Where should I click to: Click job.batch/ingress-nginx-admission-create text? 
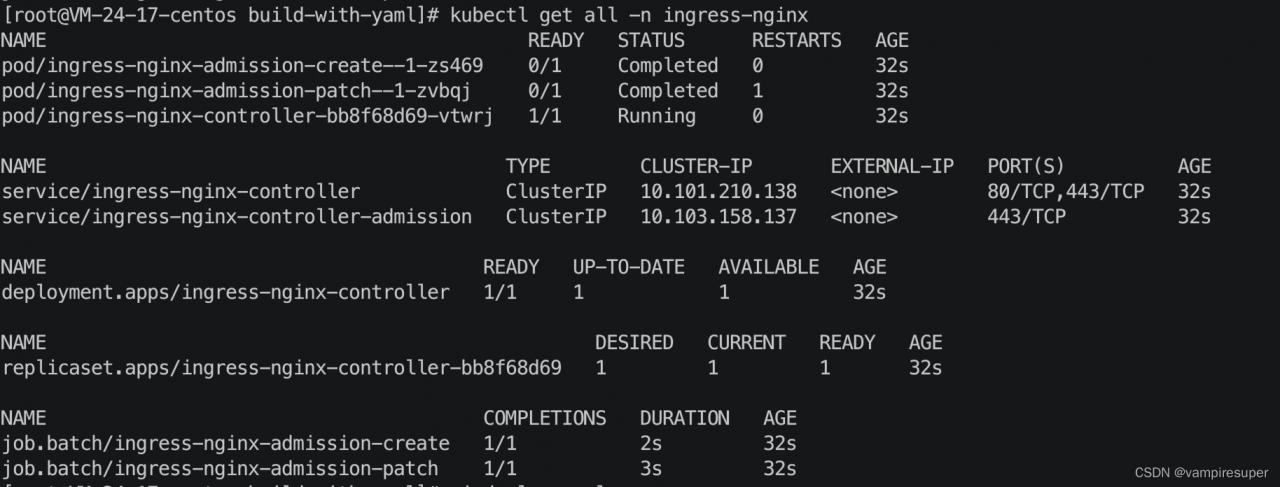[x=225, y=443]
